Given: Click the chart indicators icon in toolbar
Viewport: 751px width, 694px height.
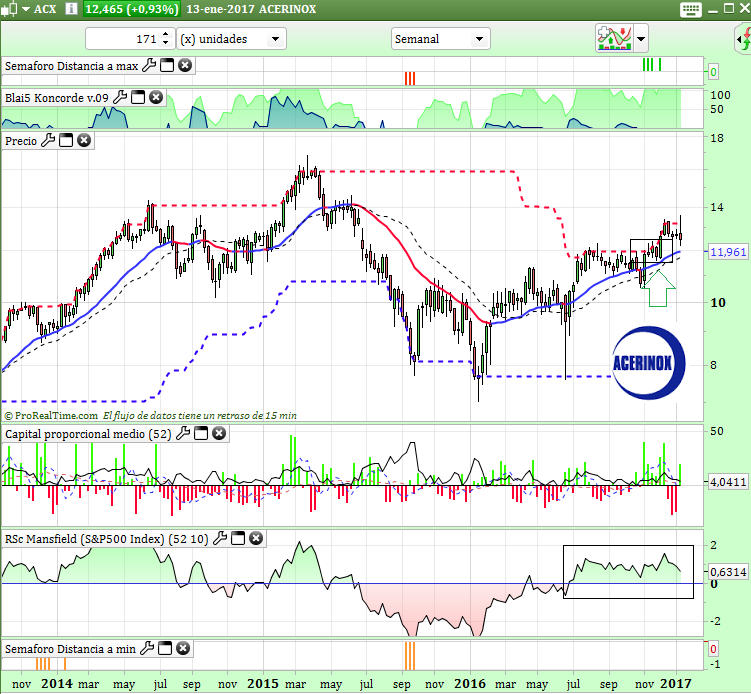Looking at the screenshot, I should pos(612,39).
